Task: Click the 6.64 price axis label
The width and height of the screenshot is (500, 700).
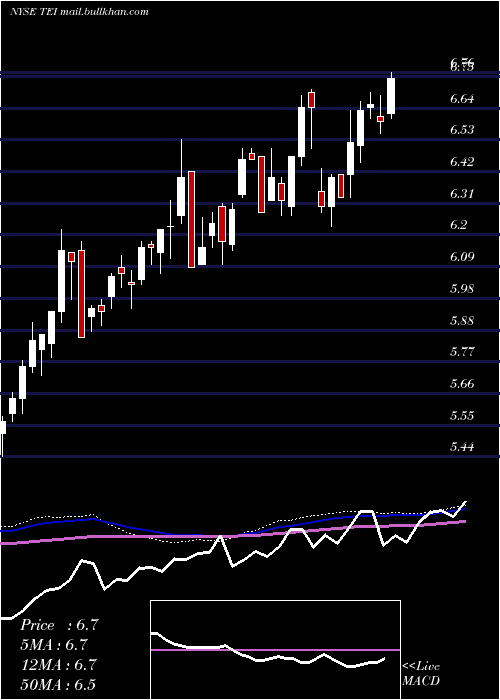Action: pos(462,99)
